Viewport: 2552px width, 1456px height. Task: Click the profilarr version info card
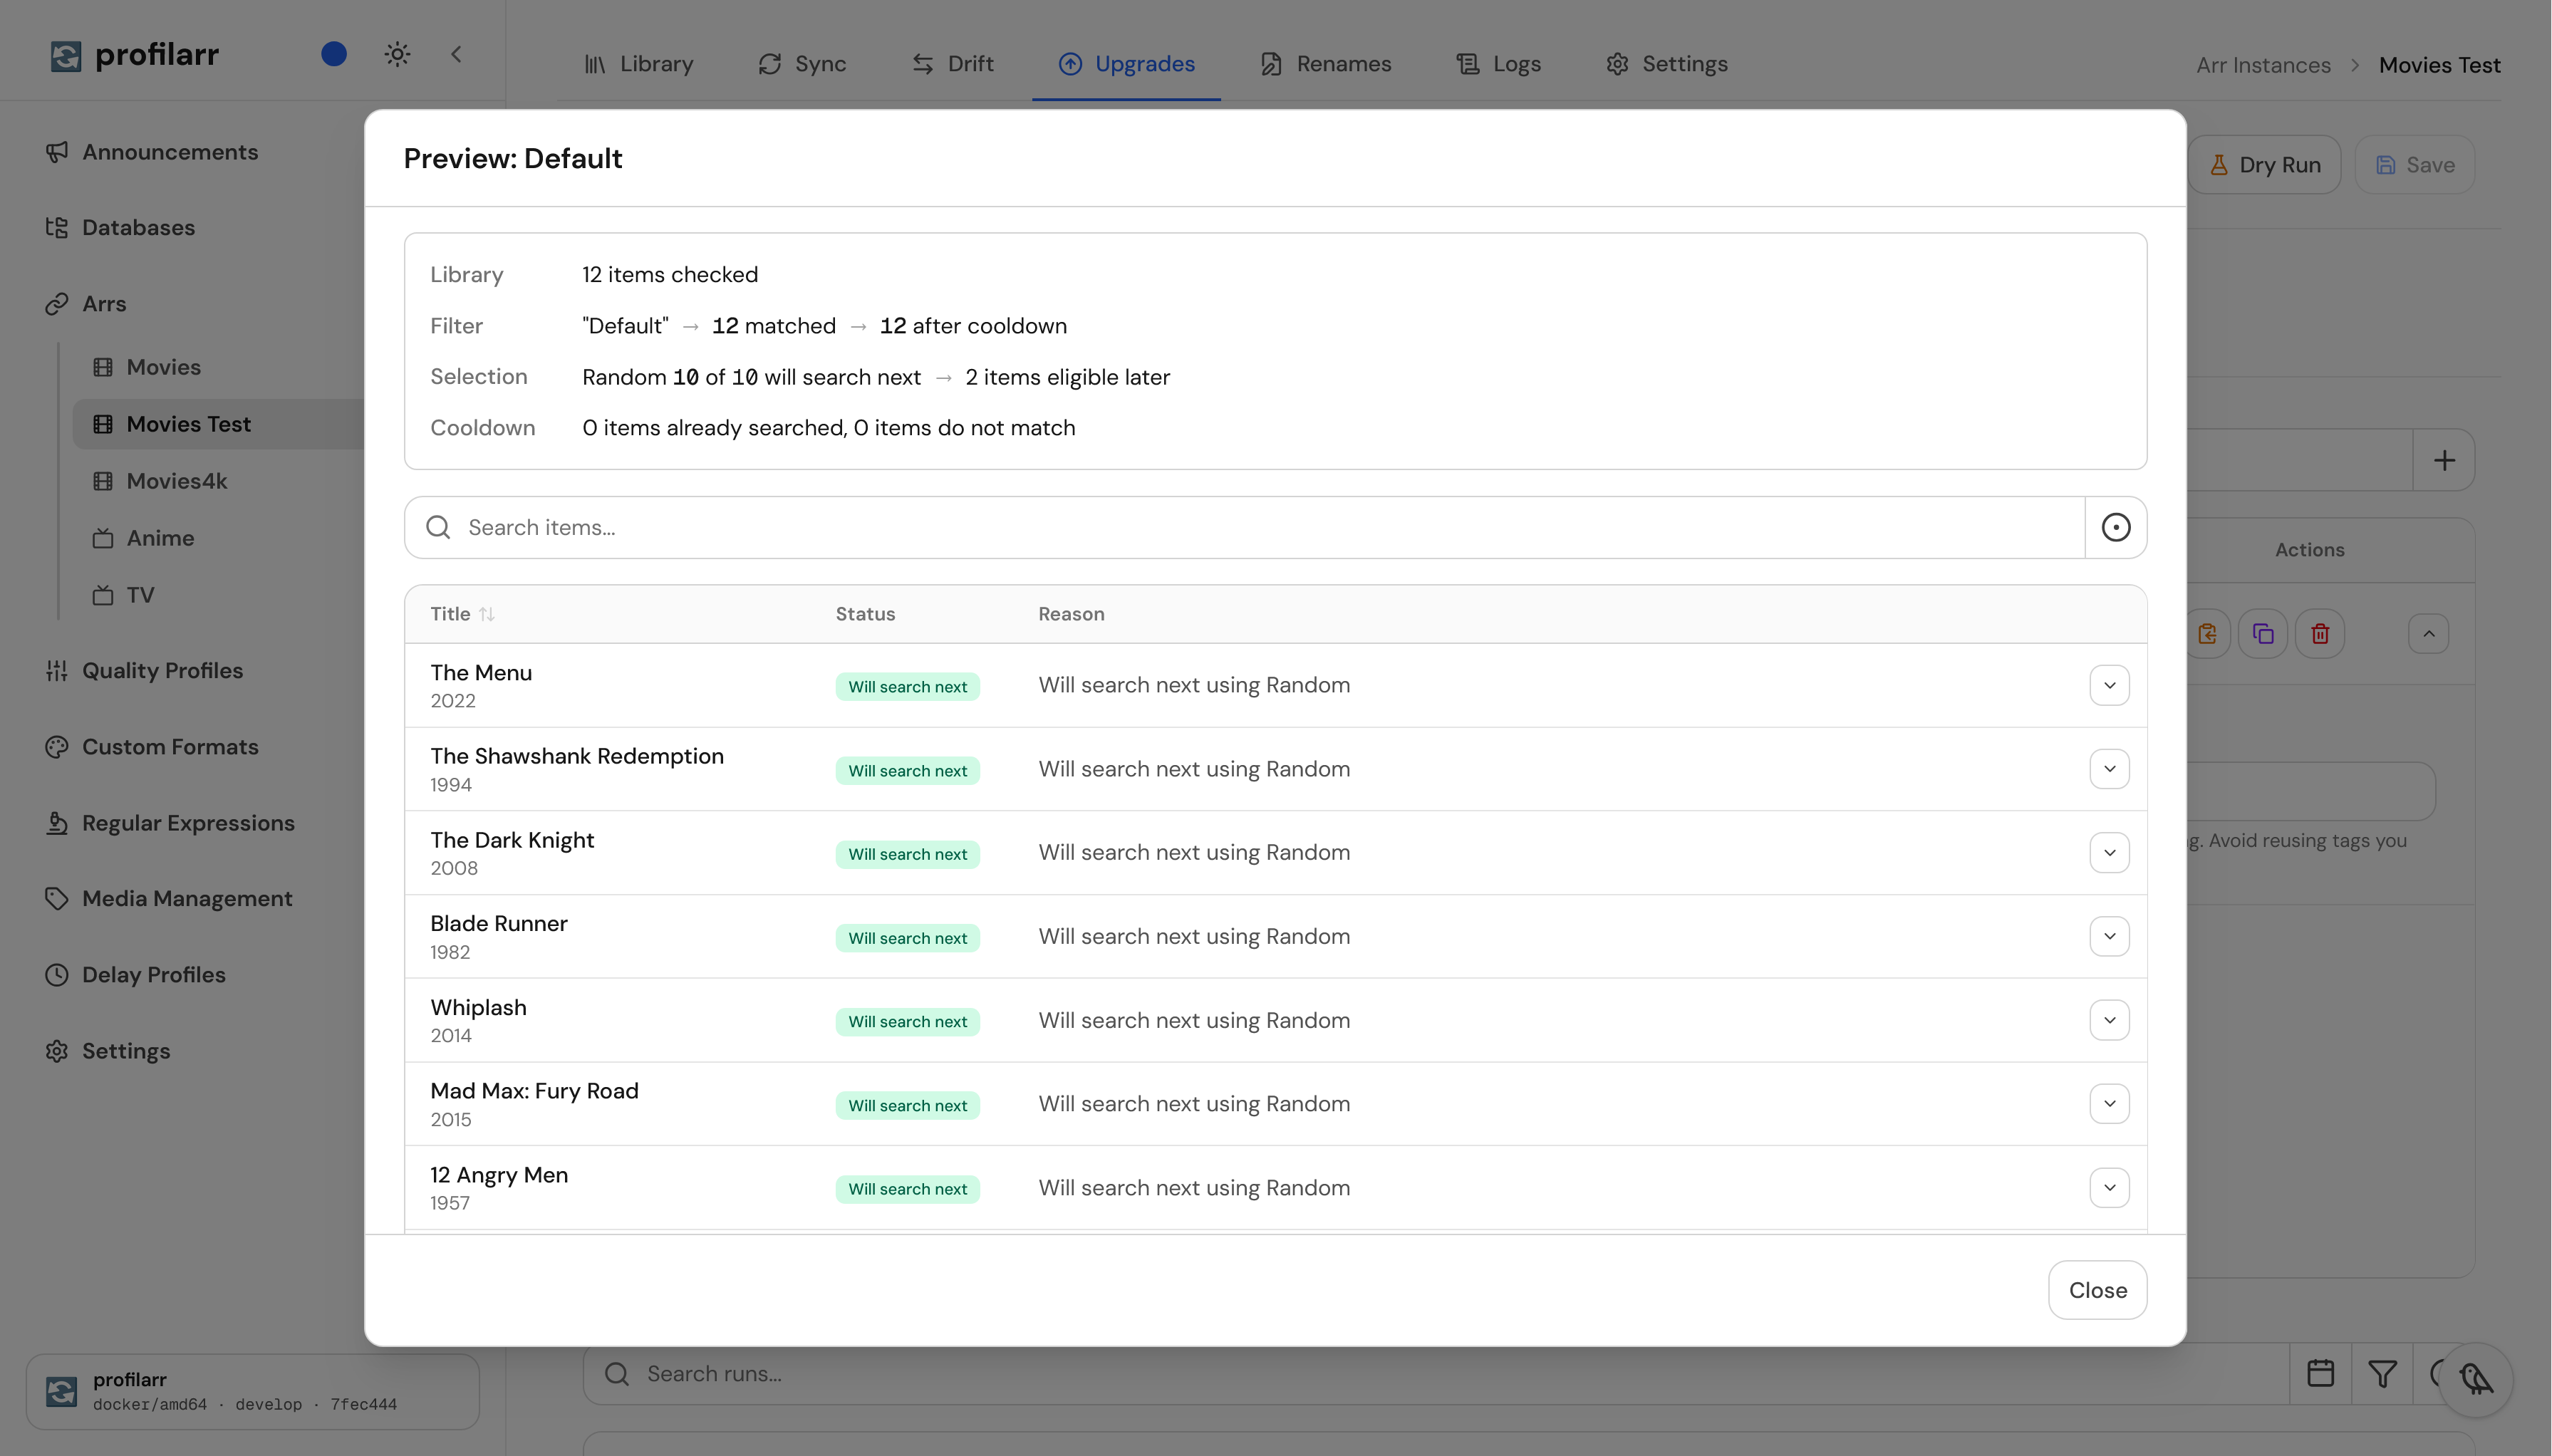[x=252, y=1391]
